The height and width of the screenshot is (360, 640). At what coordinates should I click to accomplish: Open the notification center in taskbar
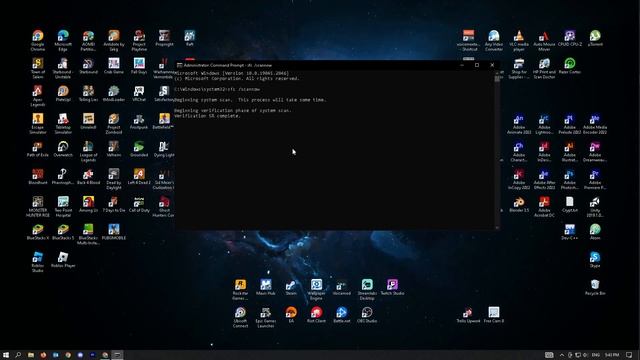(629, 355)
